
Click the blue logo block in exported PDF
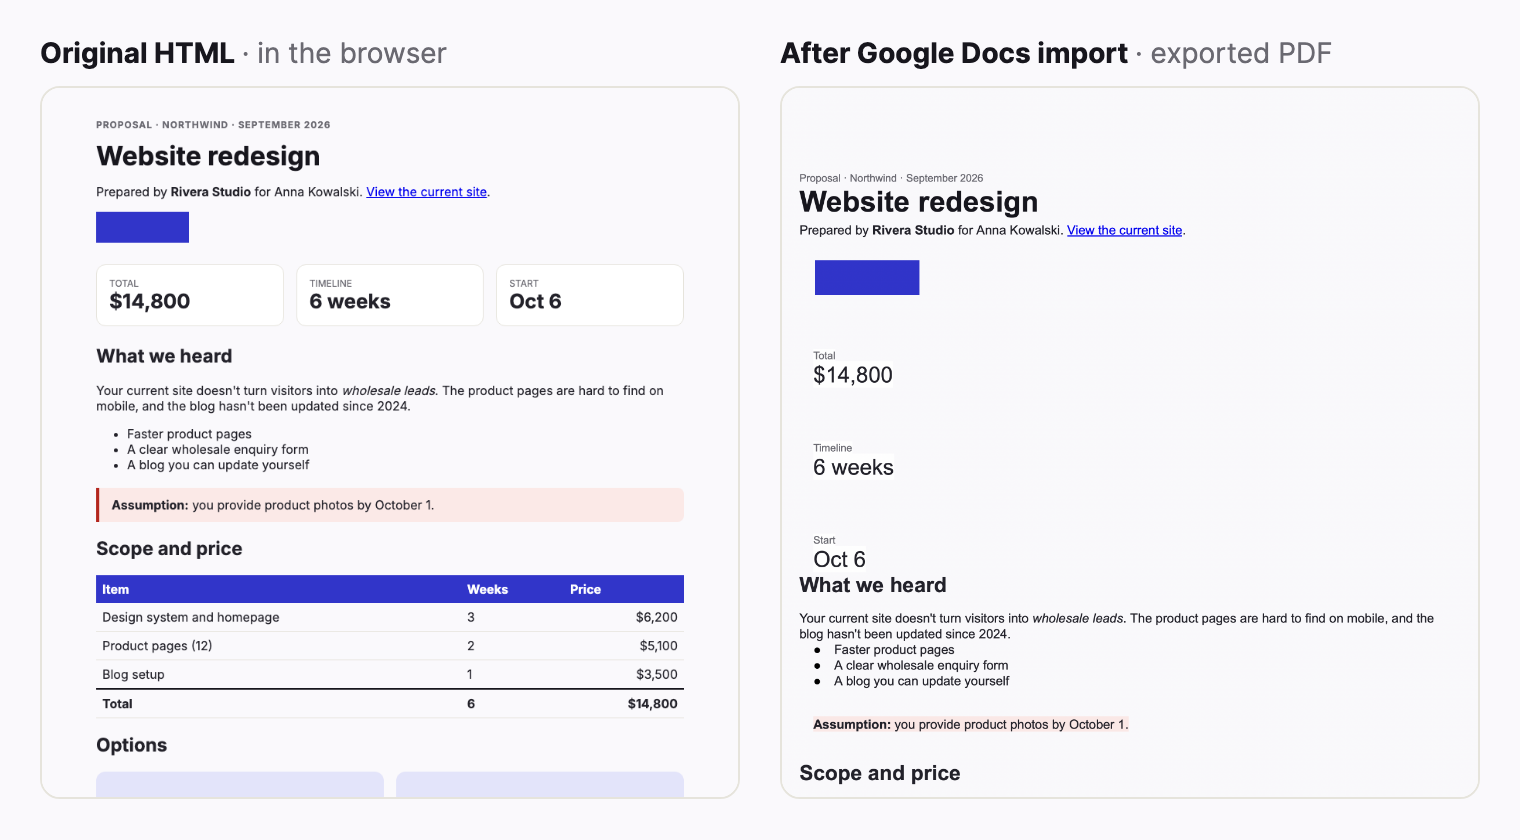[x=867, y=277]
